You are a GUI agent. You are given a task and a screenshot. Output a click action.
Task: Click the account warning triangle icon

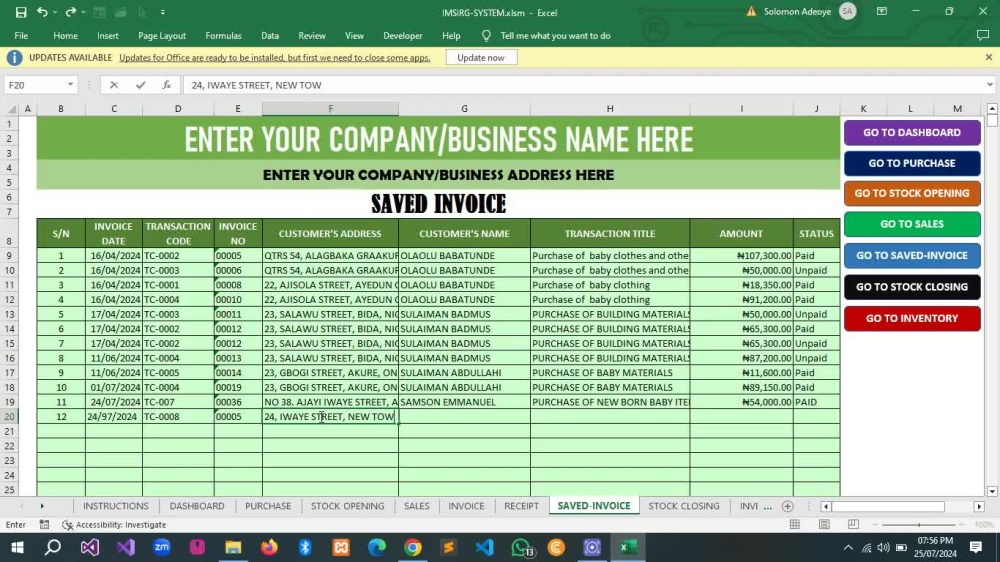(x=751, y=11)
